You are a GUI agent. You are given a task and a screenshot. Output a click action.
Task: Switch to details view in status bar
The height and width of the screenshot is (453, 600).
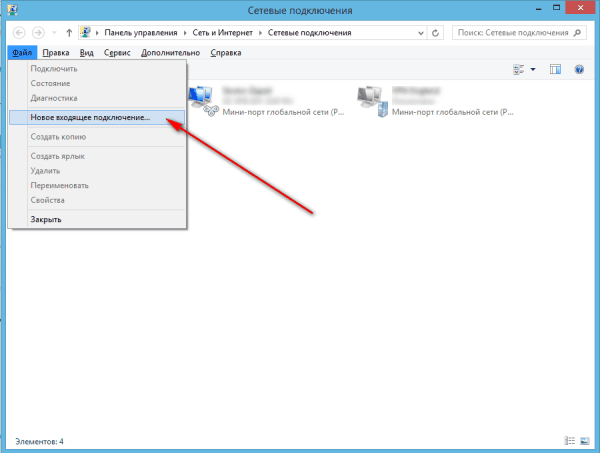click(x=570, y=441)
